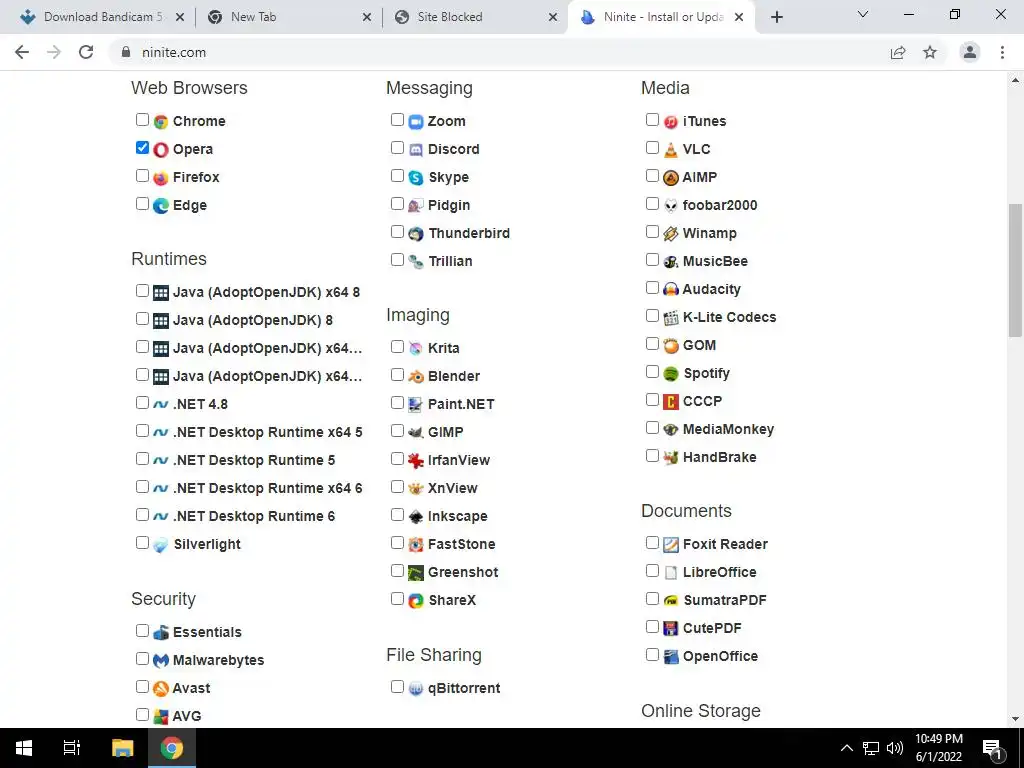Click the Spotify icon
The height and width of the screenshot is (768, 1024).
pos(671,374)
